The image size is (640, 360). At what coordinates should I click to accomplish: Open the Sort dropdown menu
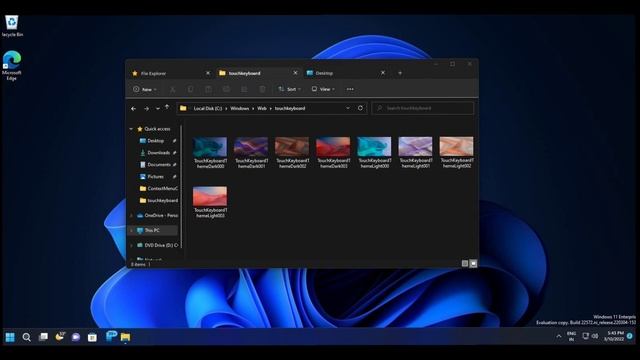tap(289, 89)
